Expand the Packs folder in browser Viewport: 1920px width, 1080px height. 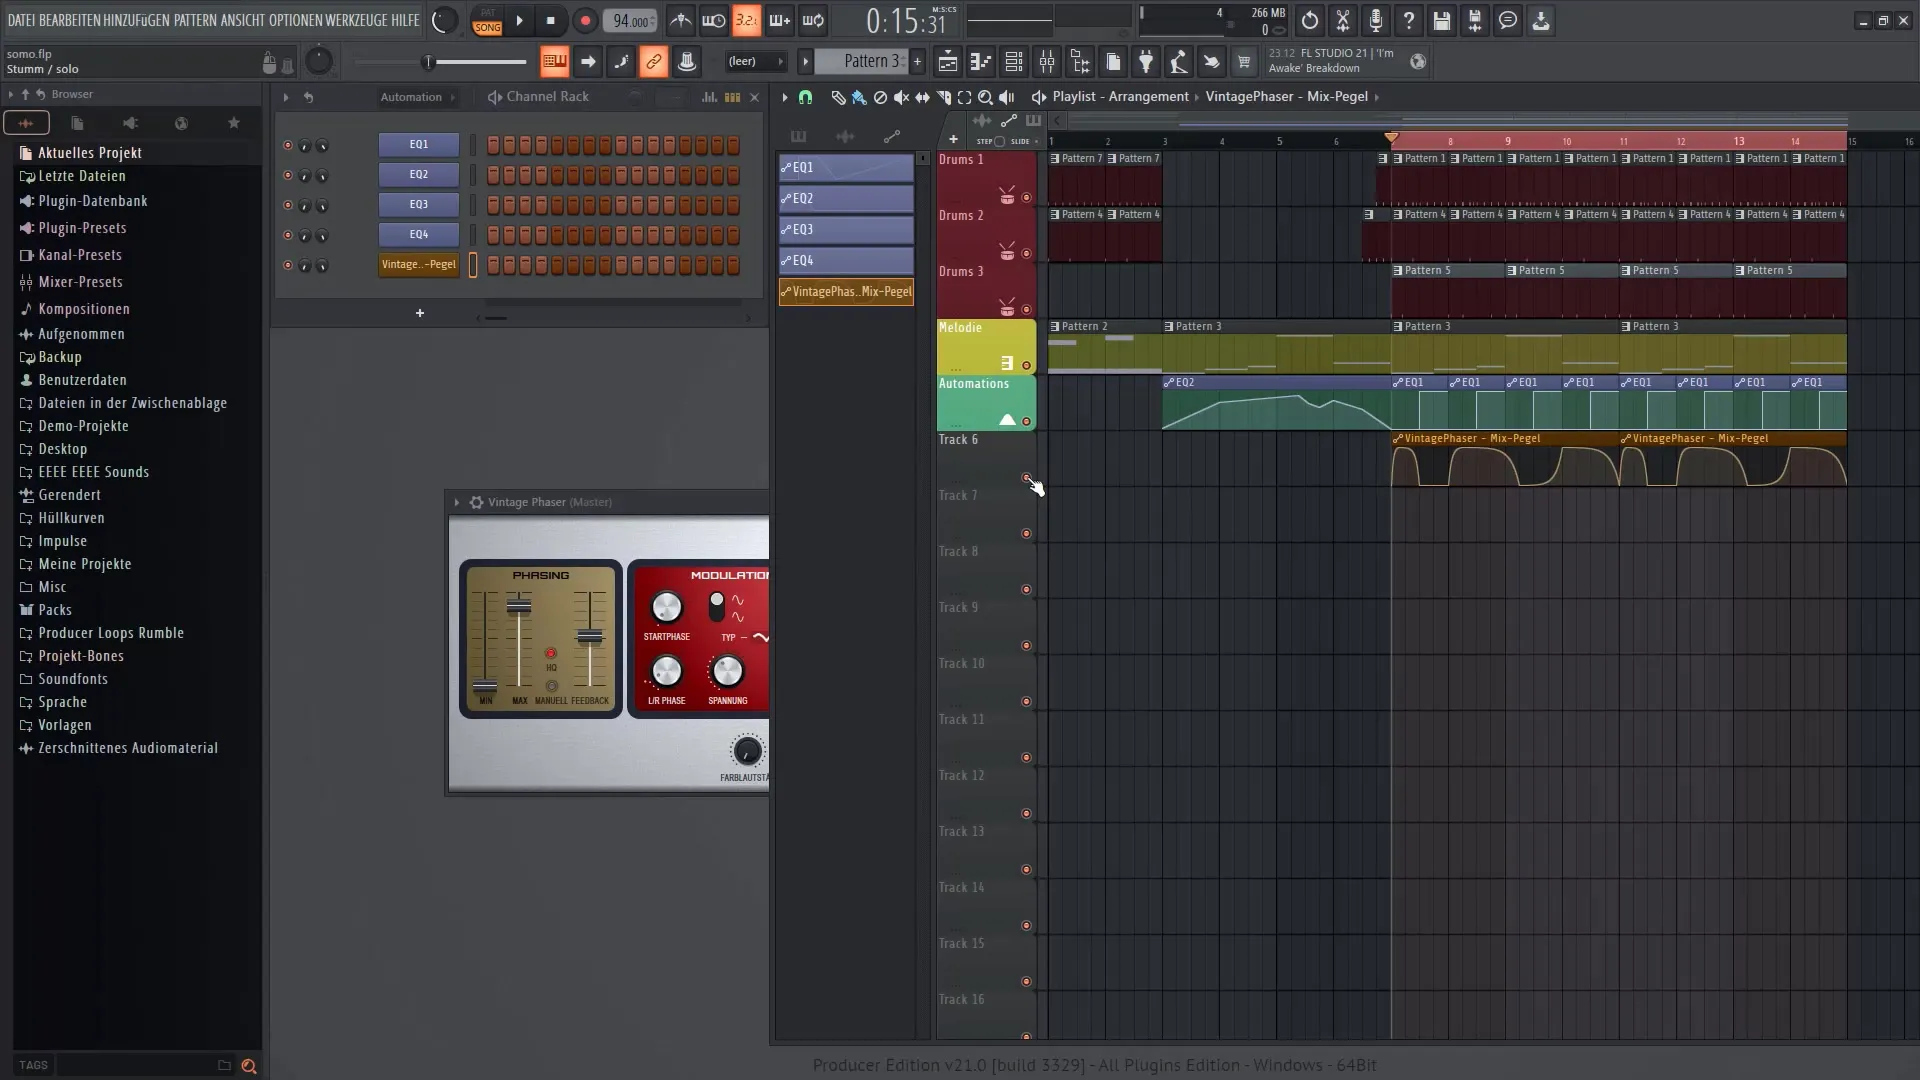click(x=55, y=610)
